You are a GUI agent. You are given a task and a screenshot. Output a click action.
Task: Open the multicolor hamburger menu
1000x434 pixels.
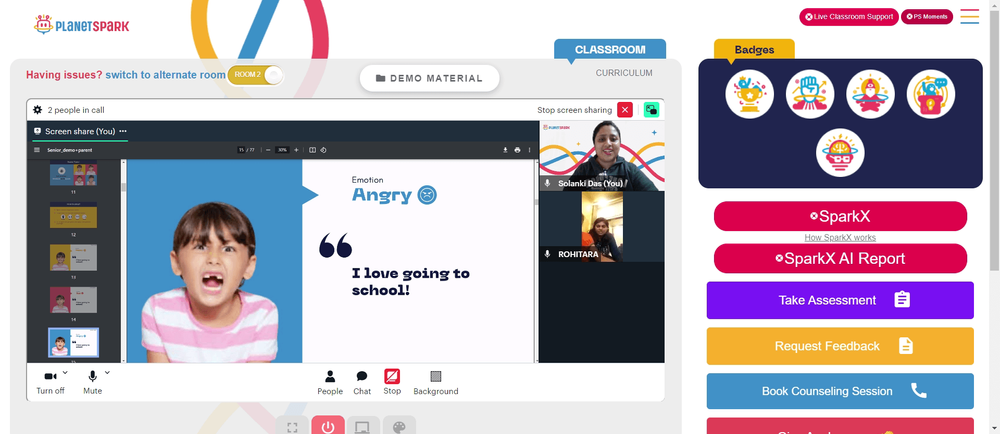[969, 17]
